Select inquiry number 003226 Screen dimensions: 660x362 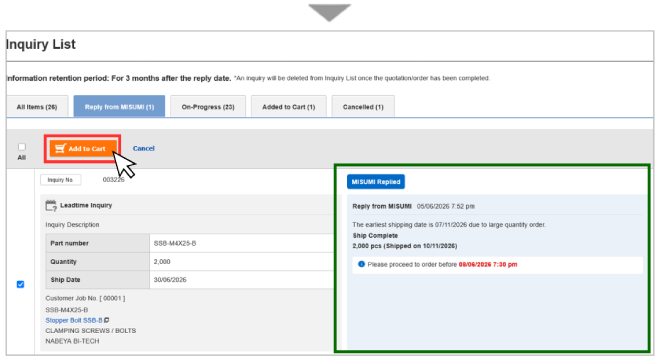point(114,180)
